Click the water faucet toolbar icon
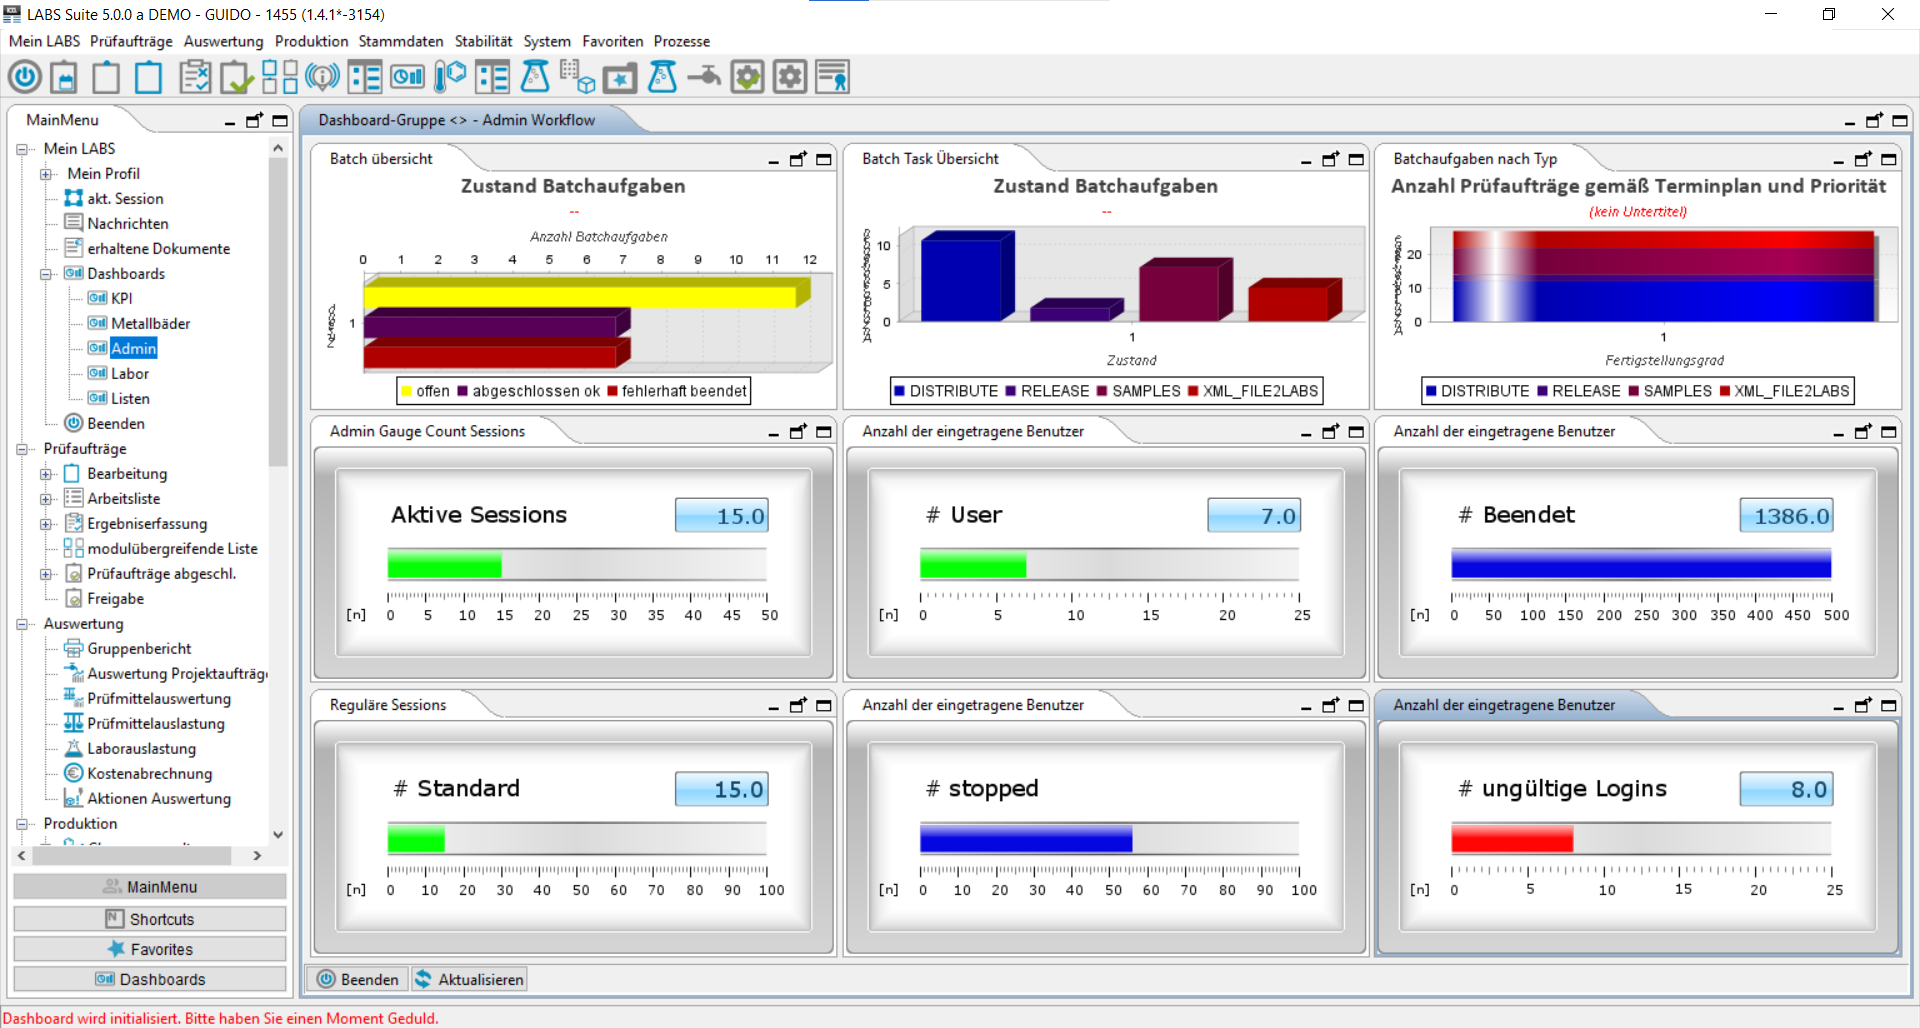Viewport: 1920px width, 1028px height. [705, 77]
